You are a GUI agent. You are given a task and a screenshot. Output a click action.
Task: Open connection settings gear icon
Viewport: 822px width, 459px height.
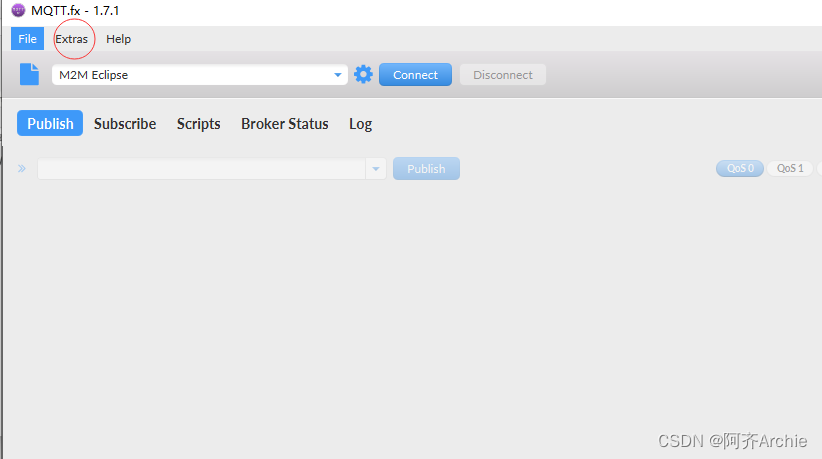pos(363,74)
